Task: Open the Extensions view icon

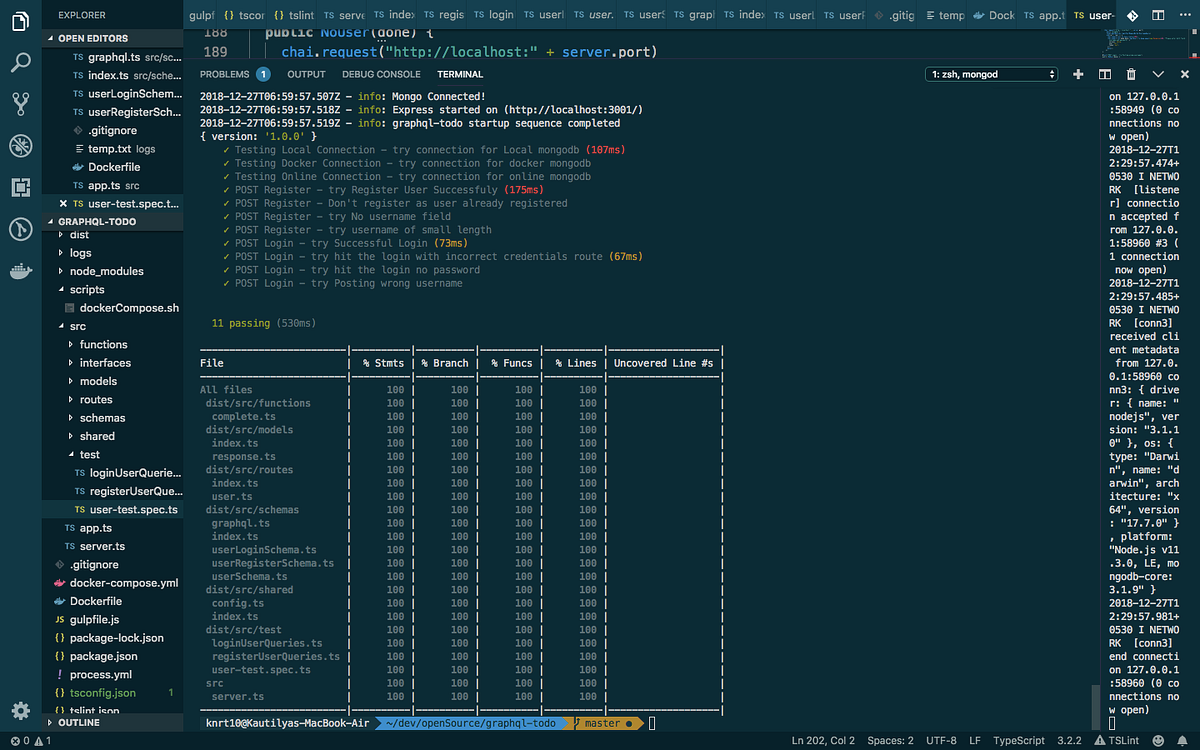Action: click(x=20, y=187)
